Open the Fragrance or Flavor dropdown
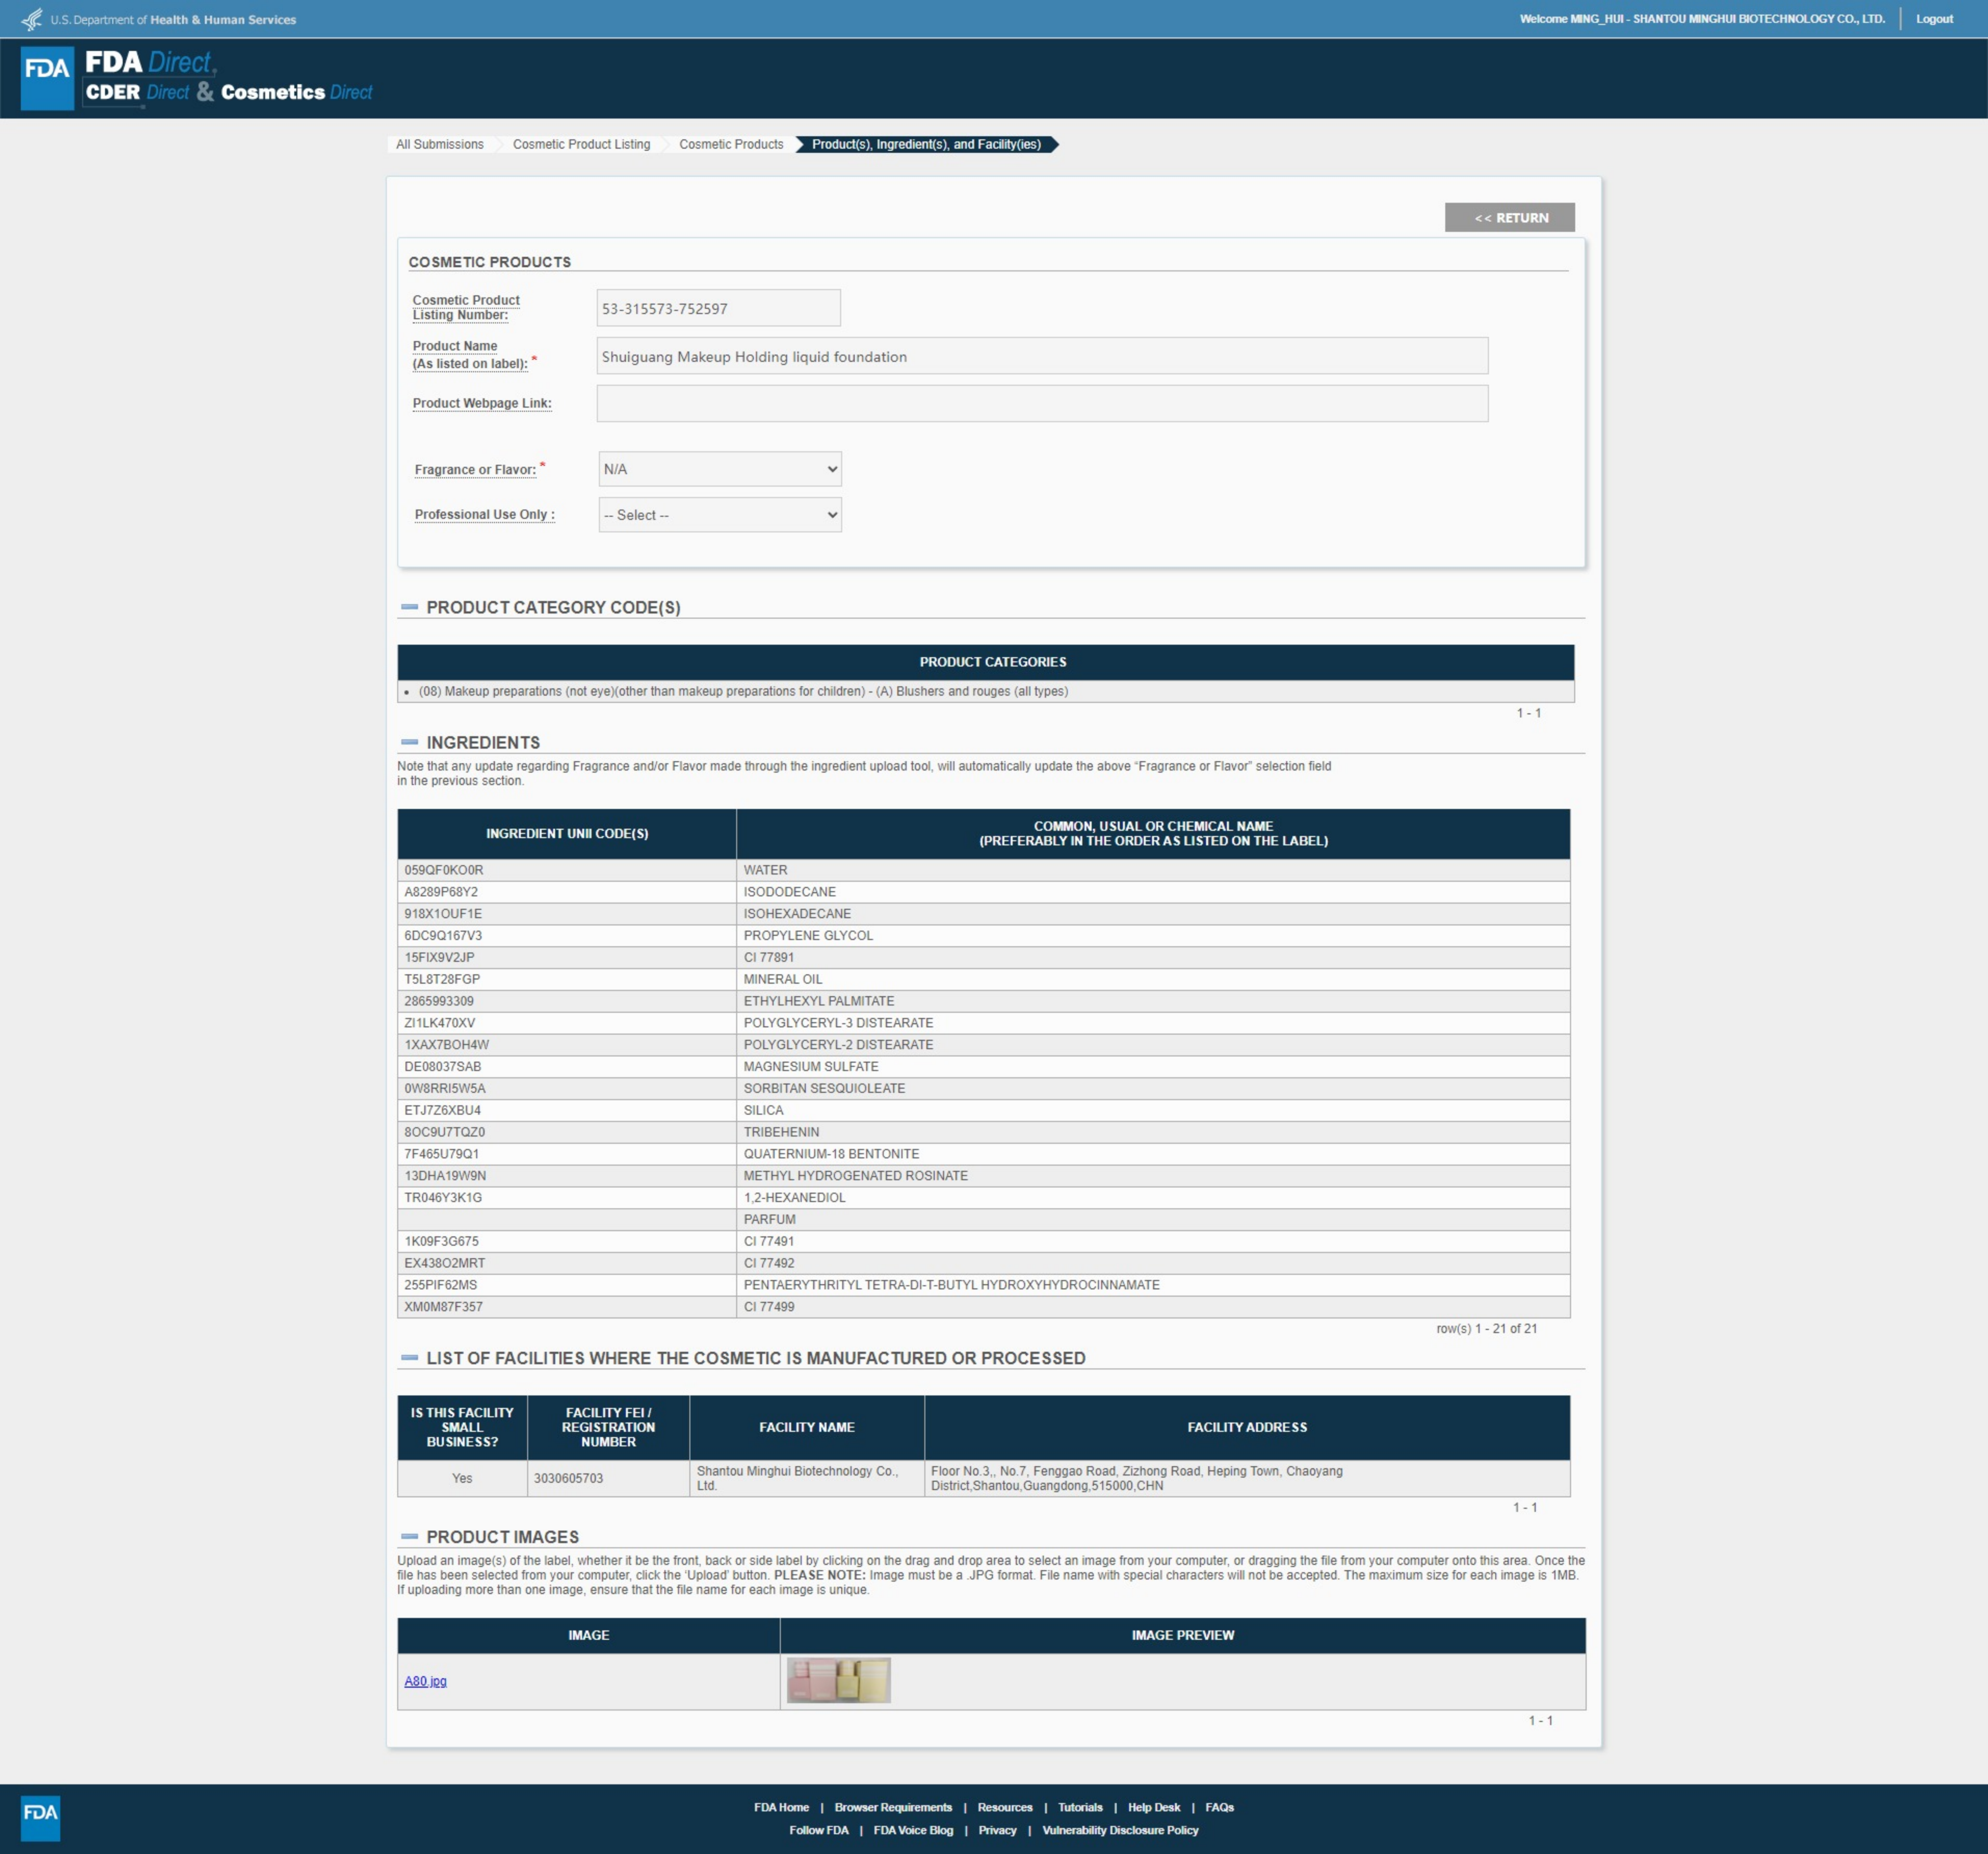 pyautogui.click(x=719, y=469)
